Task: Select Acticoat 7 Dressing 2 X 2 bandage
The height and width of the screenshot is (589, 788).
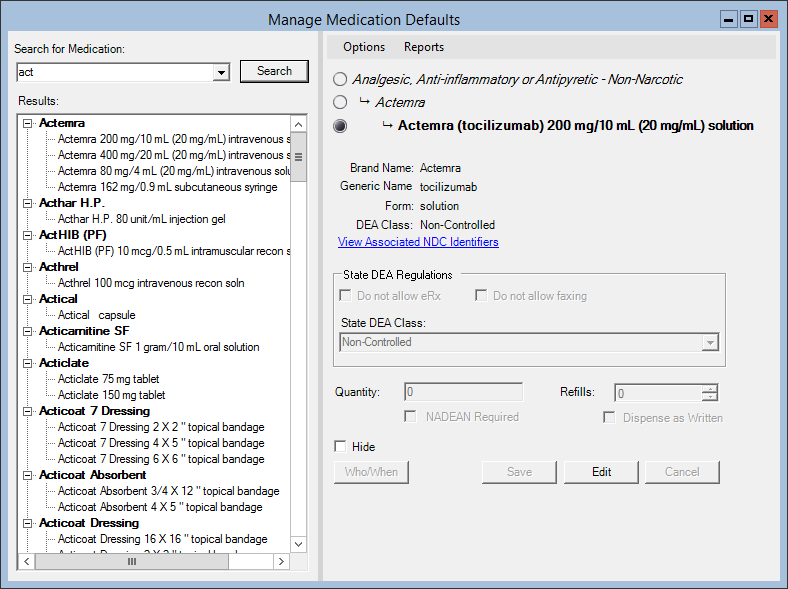Action: [161, 427]
